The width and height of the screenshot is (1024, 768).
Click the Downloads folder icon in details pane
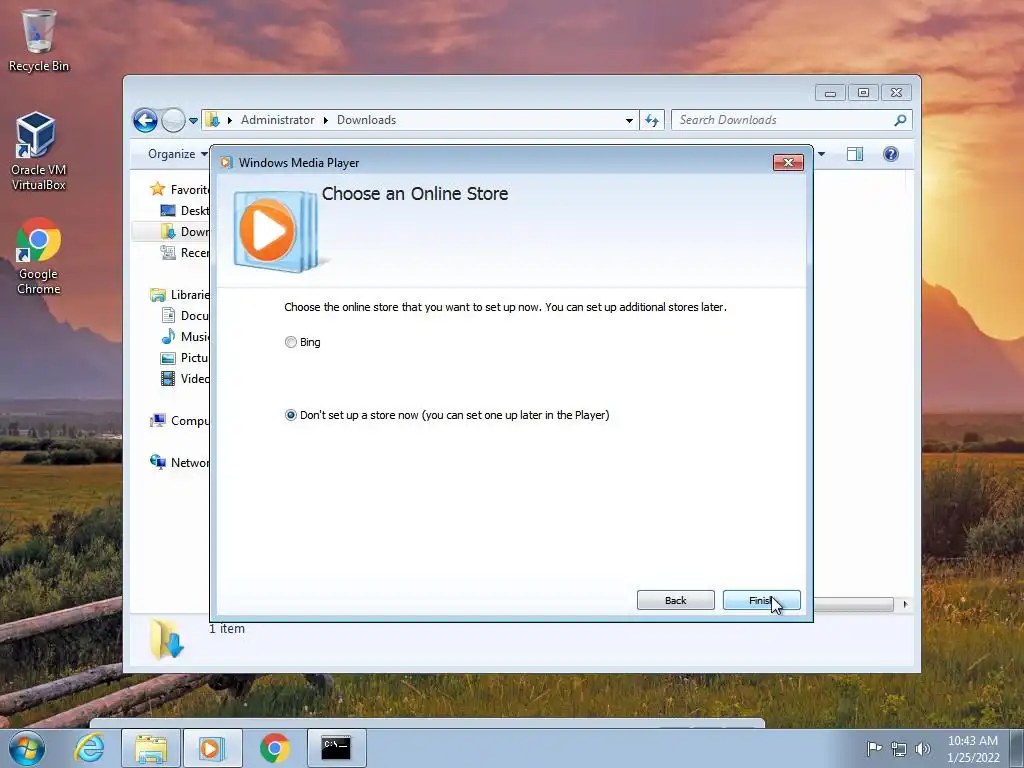pyautogui.click(x=167, y=639)
